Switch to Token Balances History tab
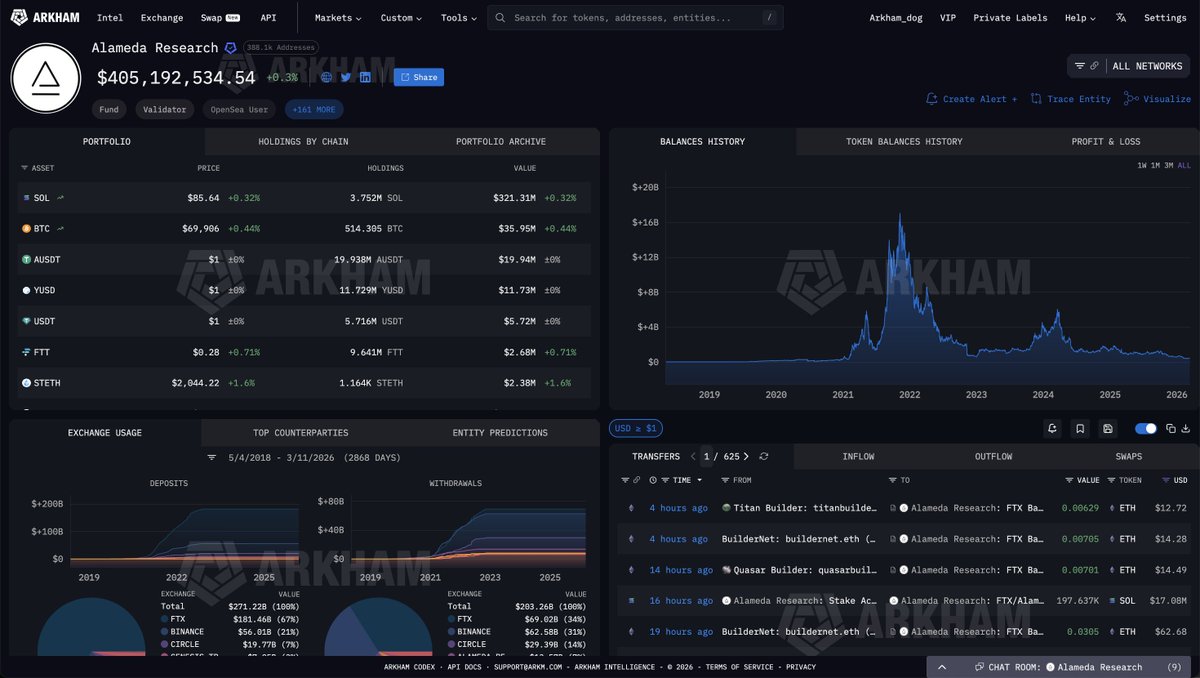This screenshot has height=678, width=1200. tap(904, 141)
